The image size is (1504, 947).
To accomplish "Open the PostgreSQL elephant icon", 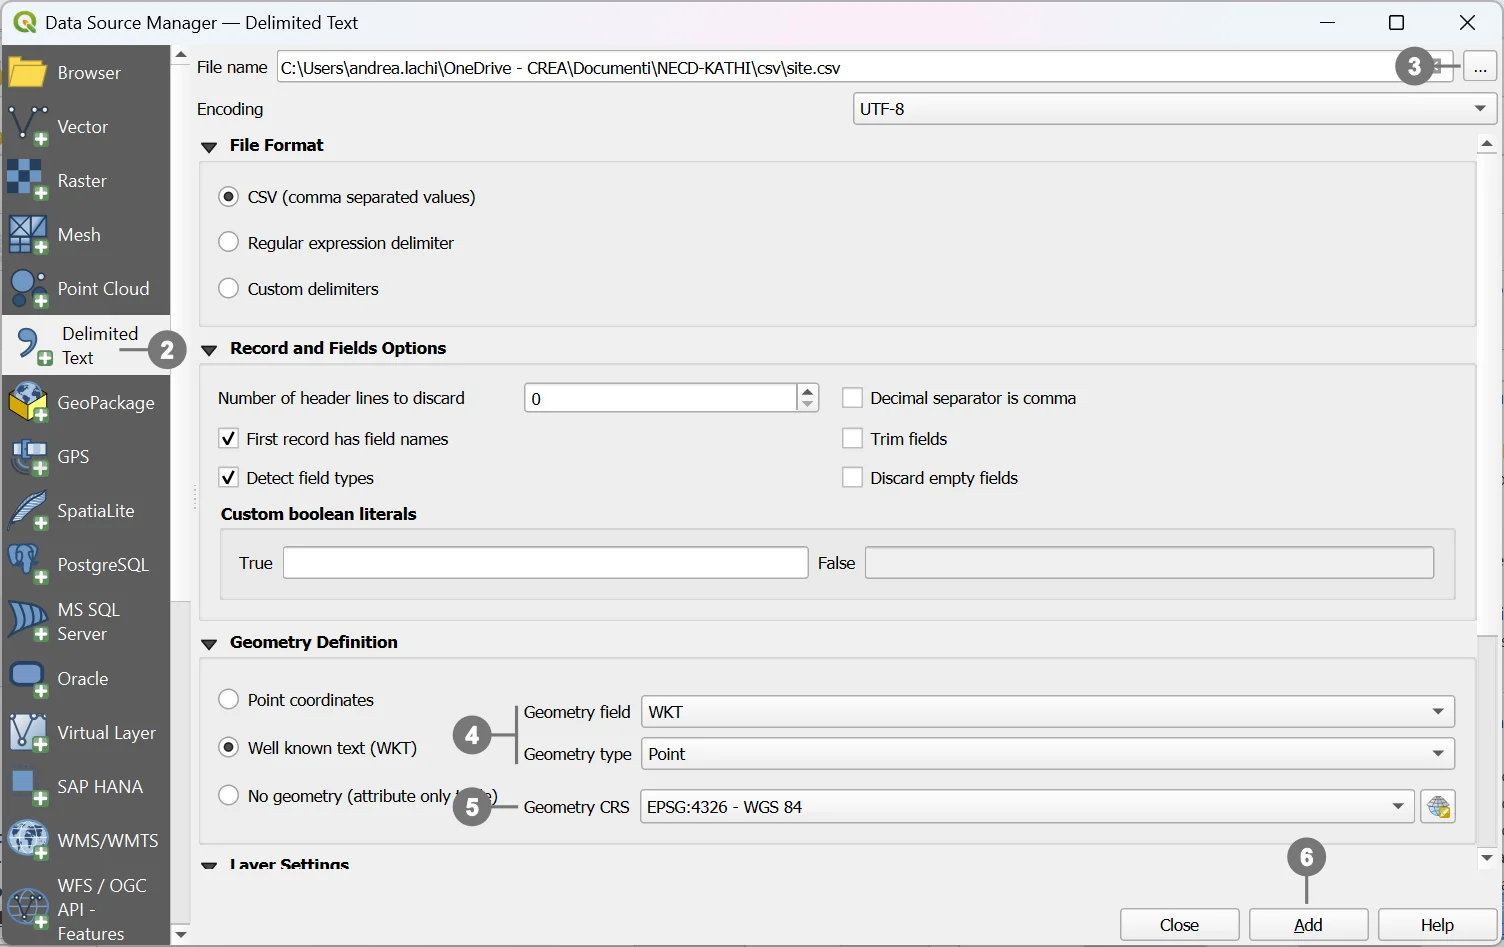I will (28, 565).
